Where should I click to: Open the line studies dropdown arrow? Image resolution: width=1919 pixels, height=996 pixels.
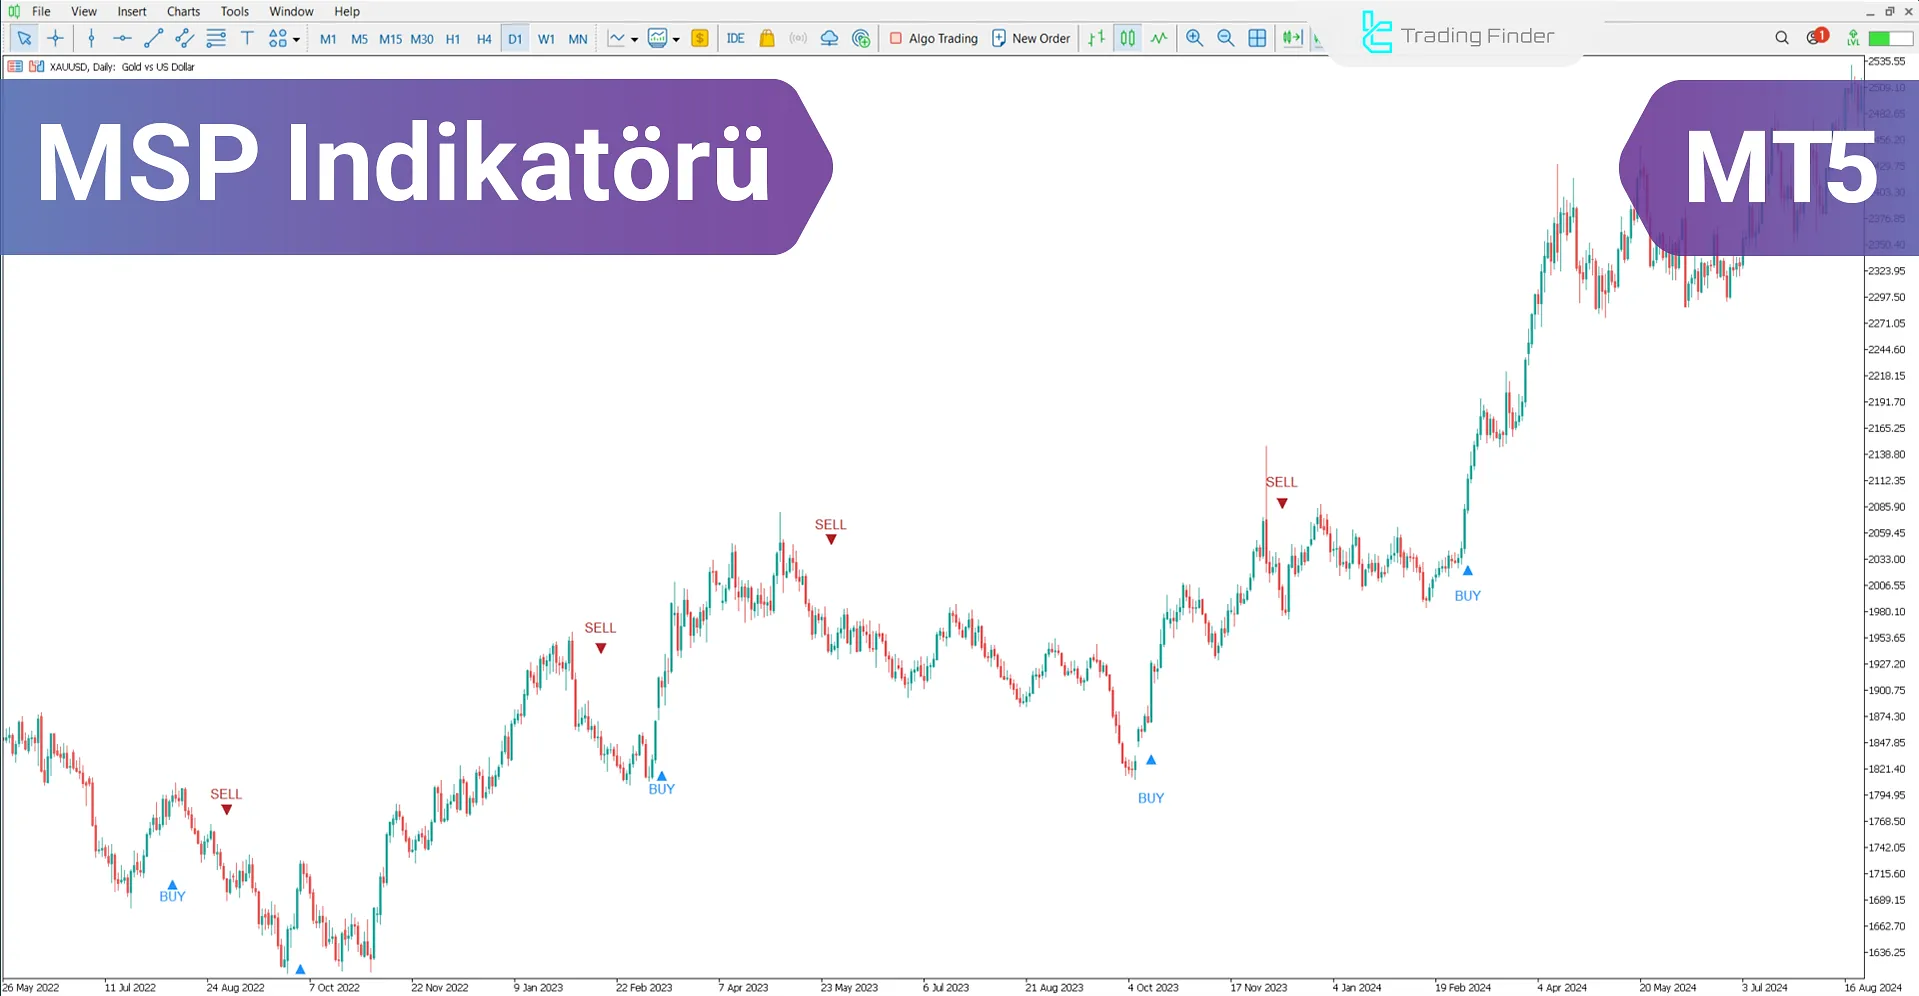(633, 40)
